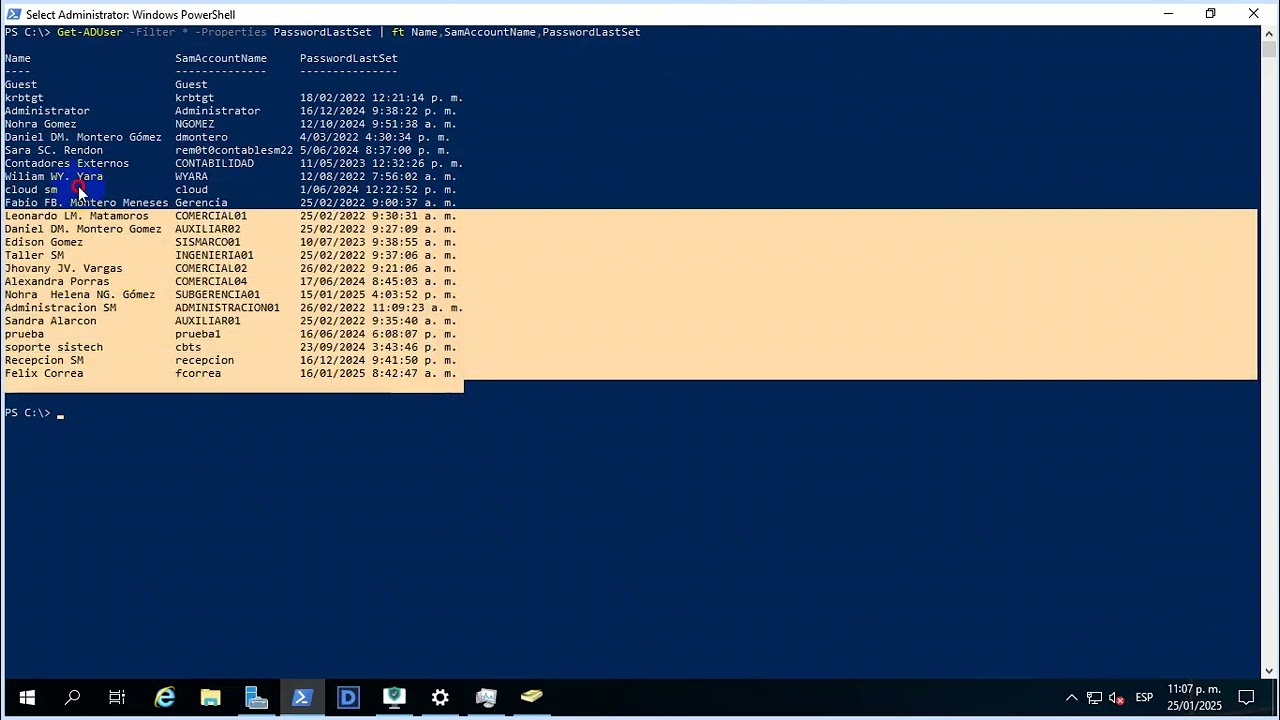Click the SamAccountName column header
This screenshot has height=720, width=1280.
coord(221,58)
